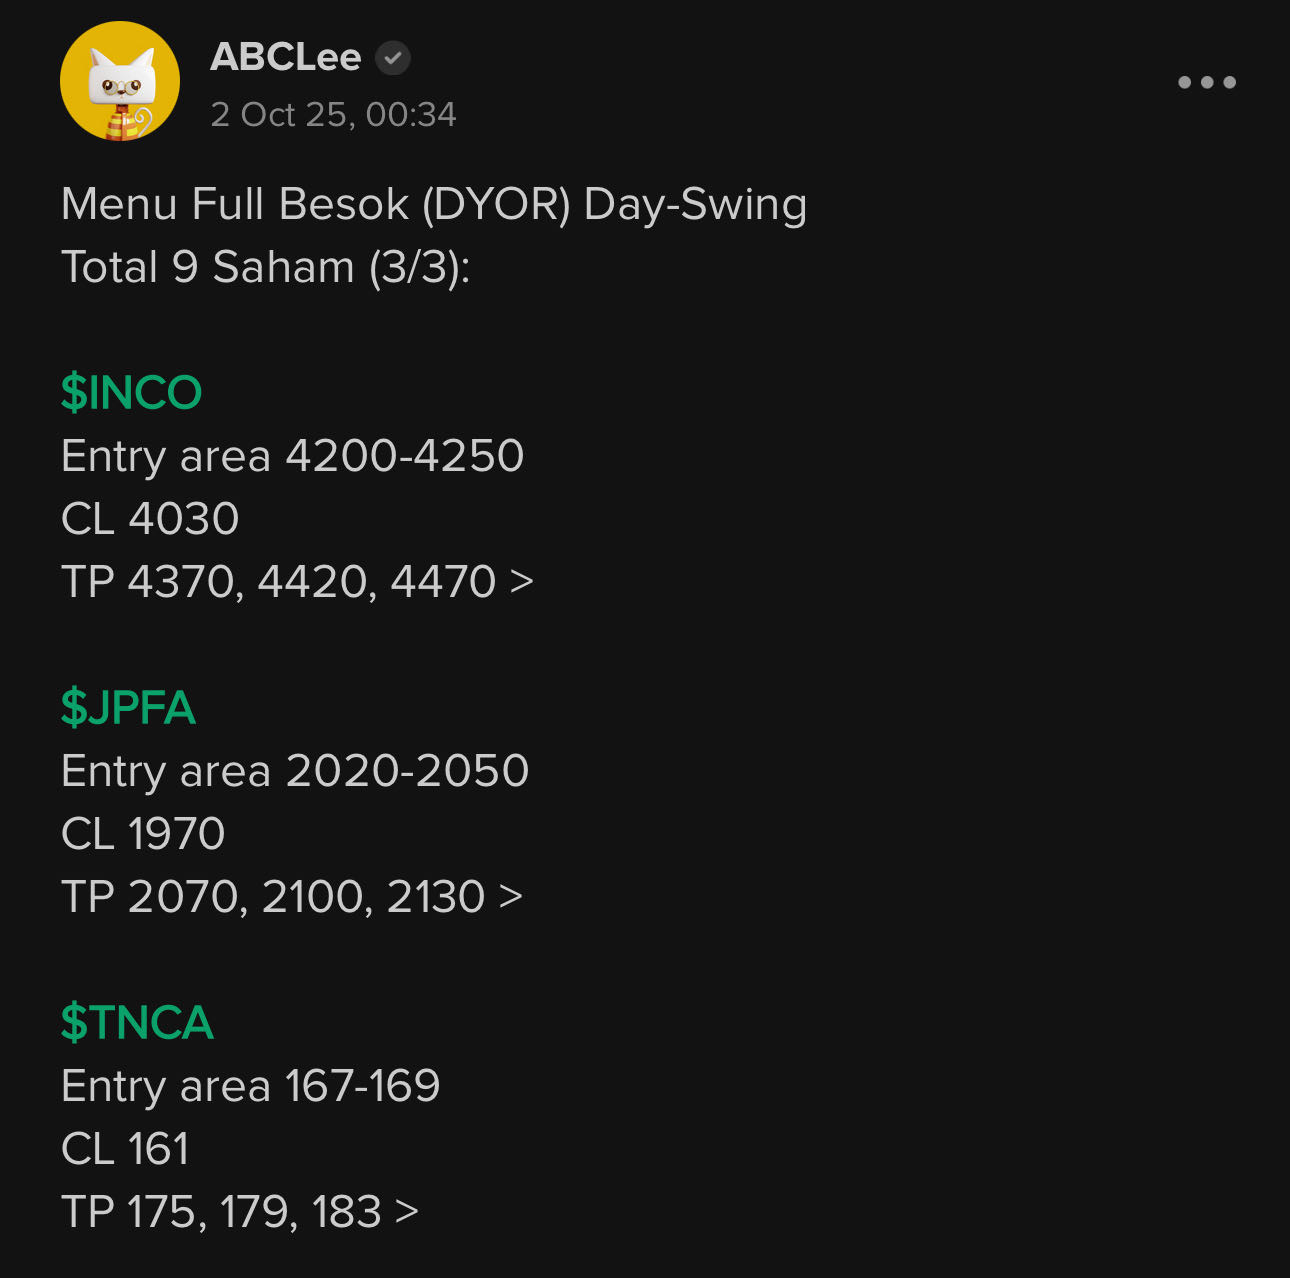The image size is (1290, 1278).
Task: Open the $JPFA stock ticker link
Action: click(x=128, y=708)
